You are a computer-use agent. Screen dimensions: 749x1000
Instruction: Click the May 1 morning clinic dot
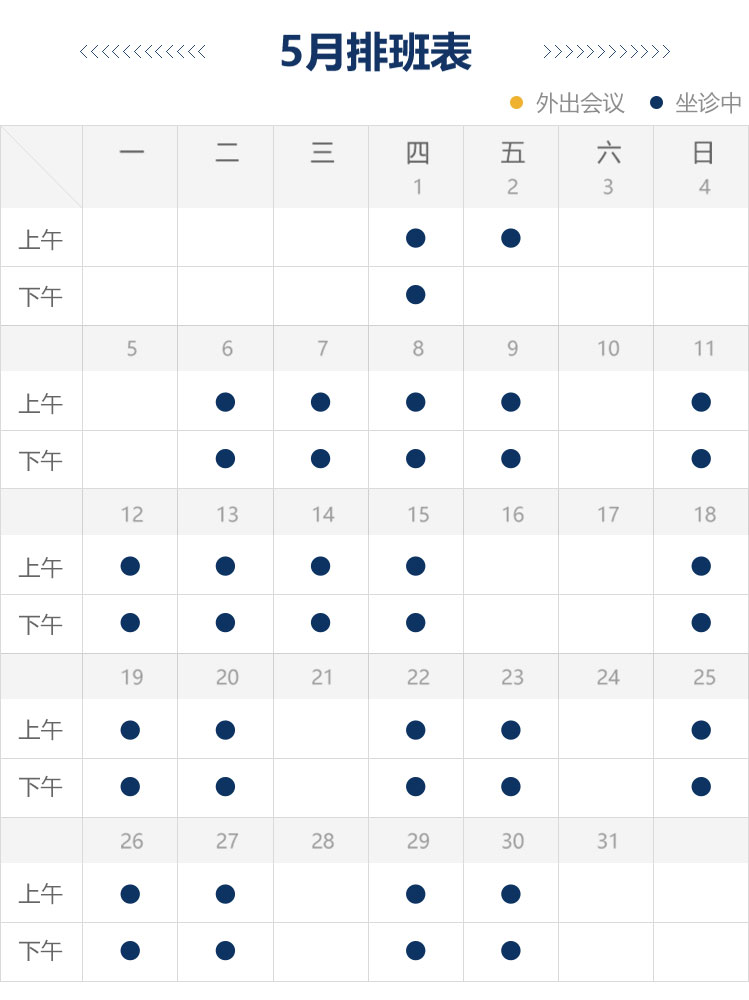pyautogui.click(x=416, y=238)
